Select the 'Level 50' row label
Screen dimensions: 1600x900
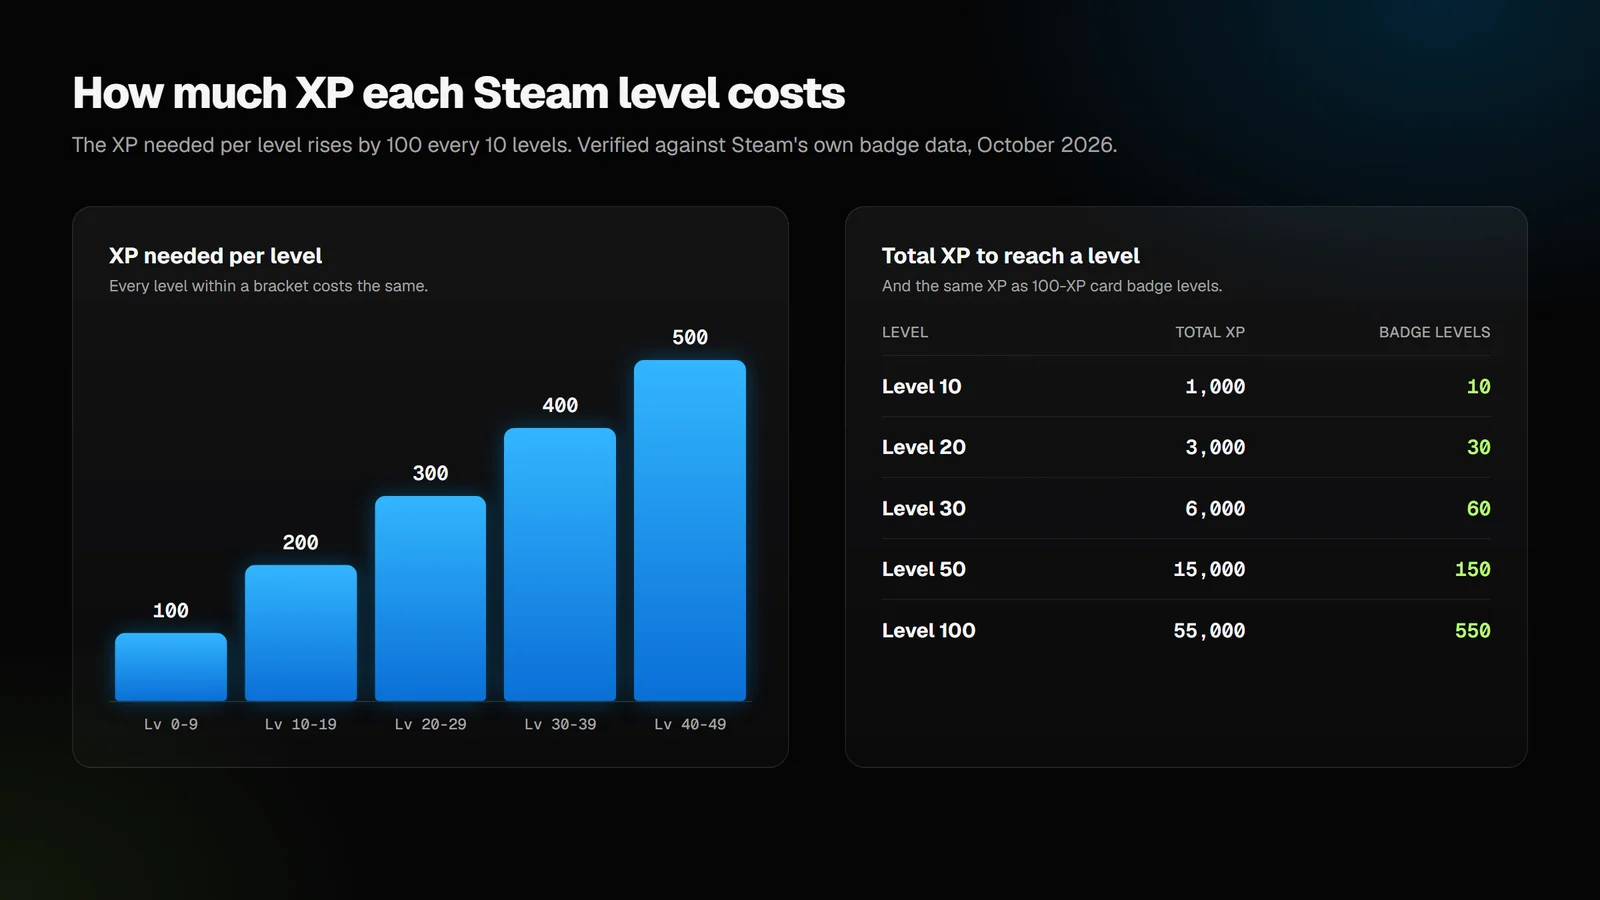pyautogui.click(x=924, y=570)
